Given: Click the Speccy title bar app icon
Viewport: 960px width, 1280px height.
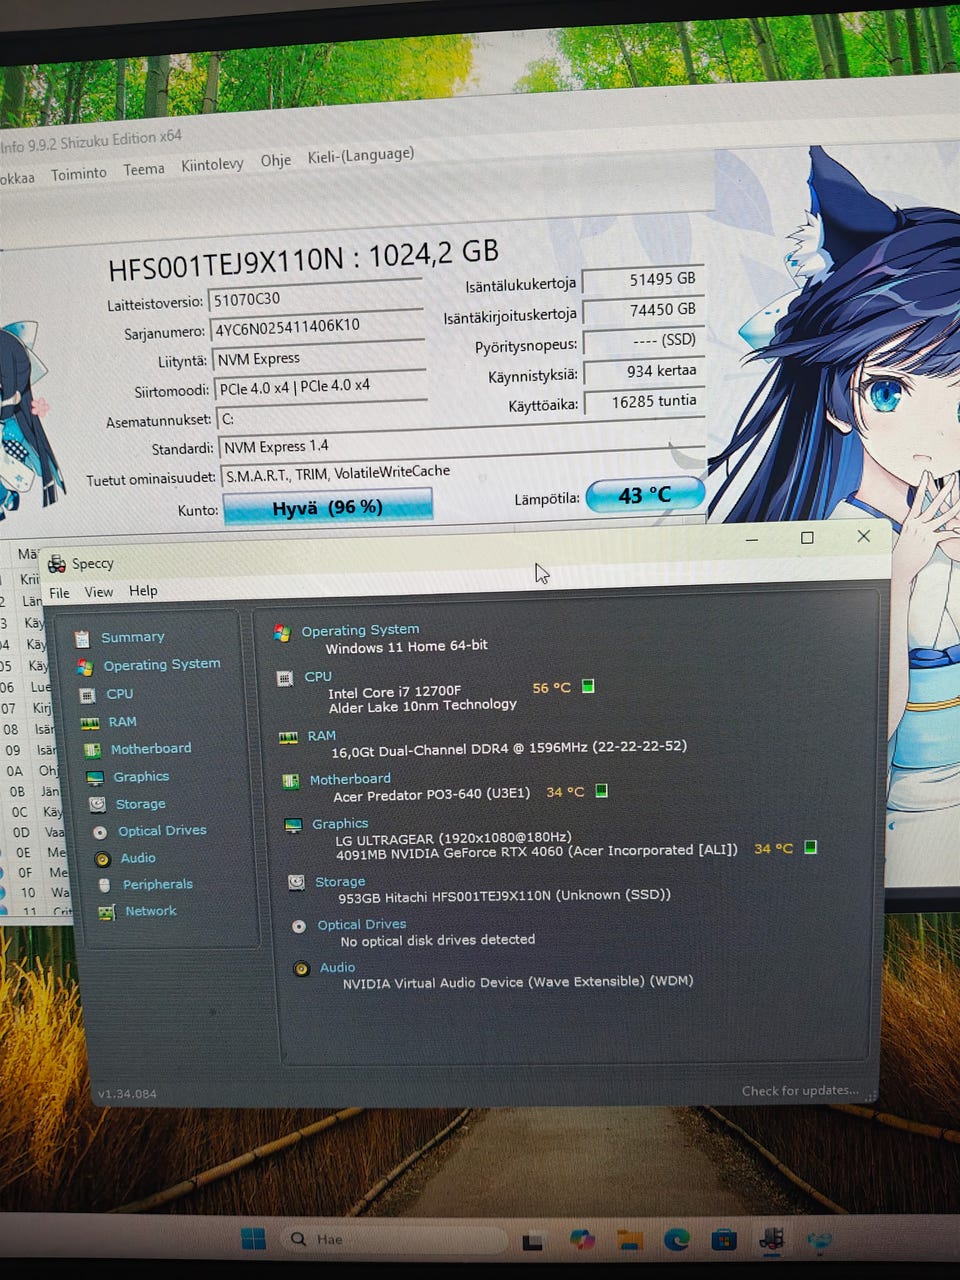Looking at the screenshot, I should [57, 564].
